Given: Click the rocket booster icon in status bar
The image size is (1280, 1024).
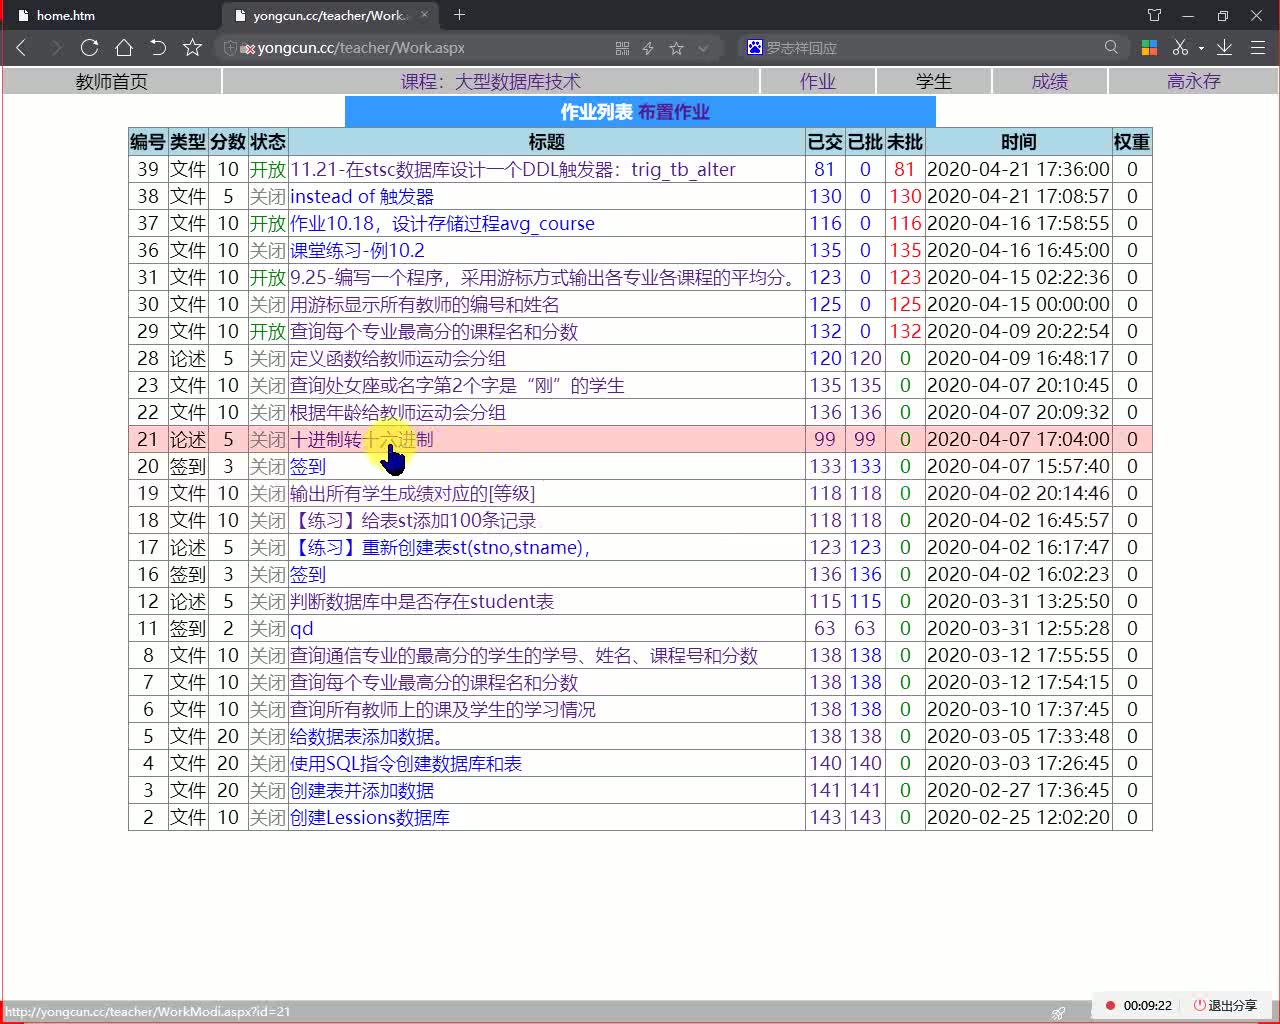Looking at the screenshot, I should click(x=1058, y=1012).
